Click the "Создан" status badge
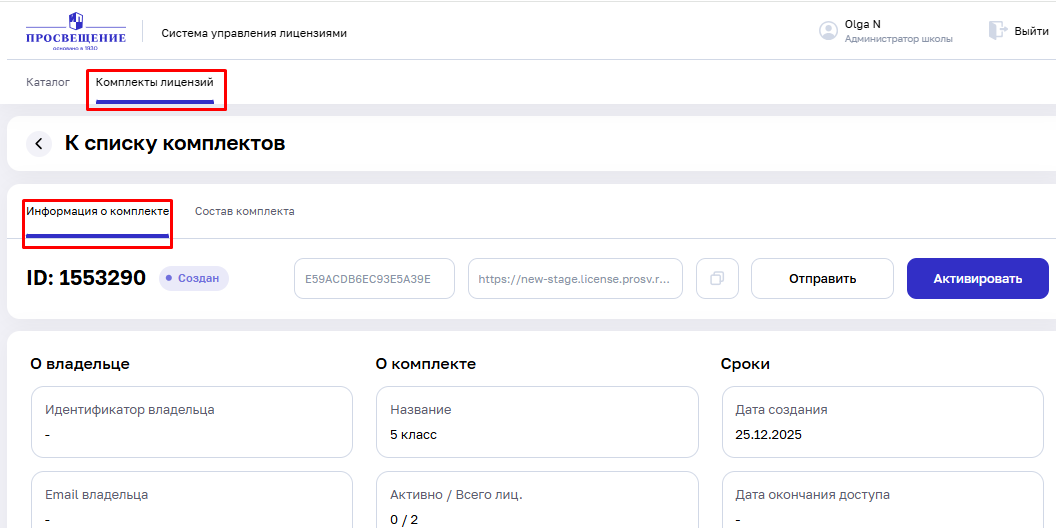The width and height of the screenshot is (1056, 528). (x=194, y=278)
